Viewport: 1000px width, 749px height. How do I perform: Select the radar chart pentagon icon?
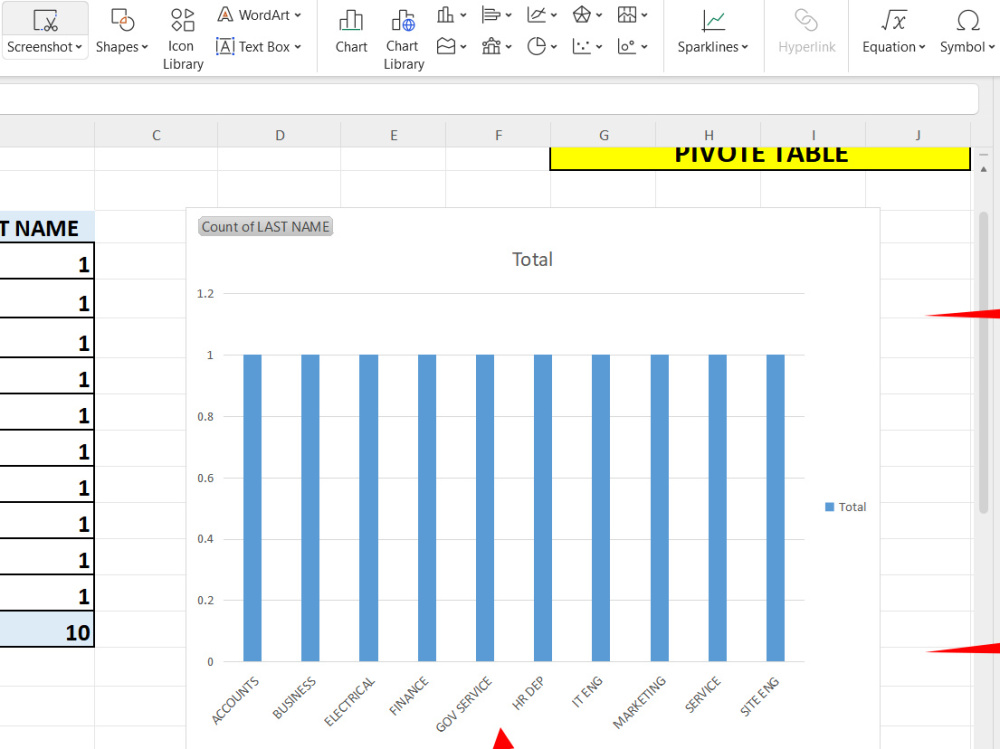pyautogui.click(x=581, y=15)
